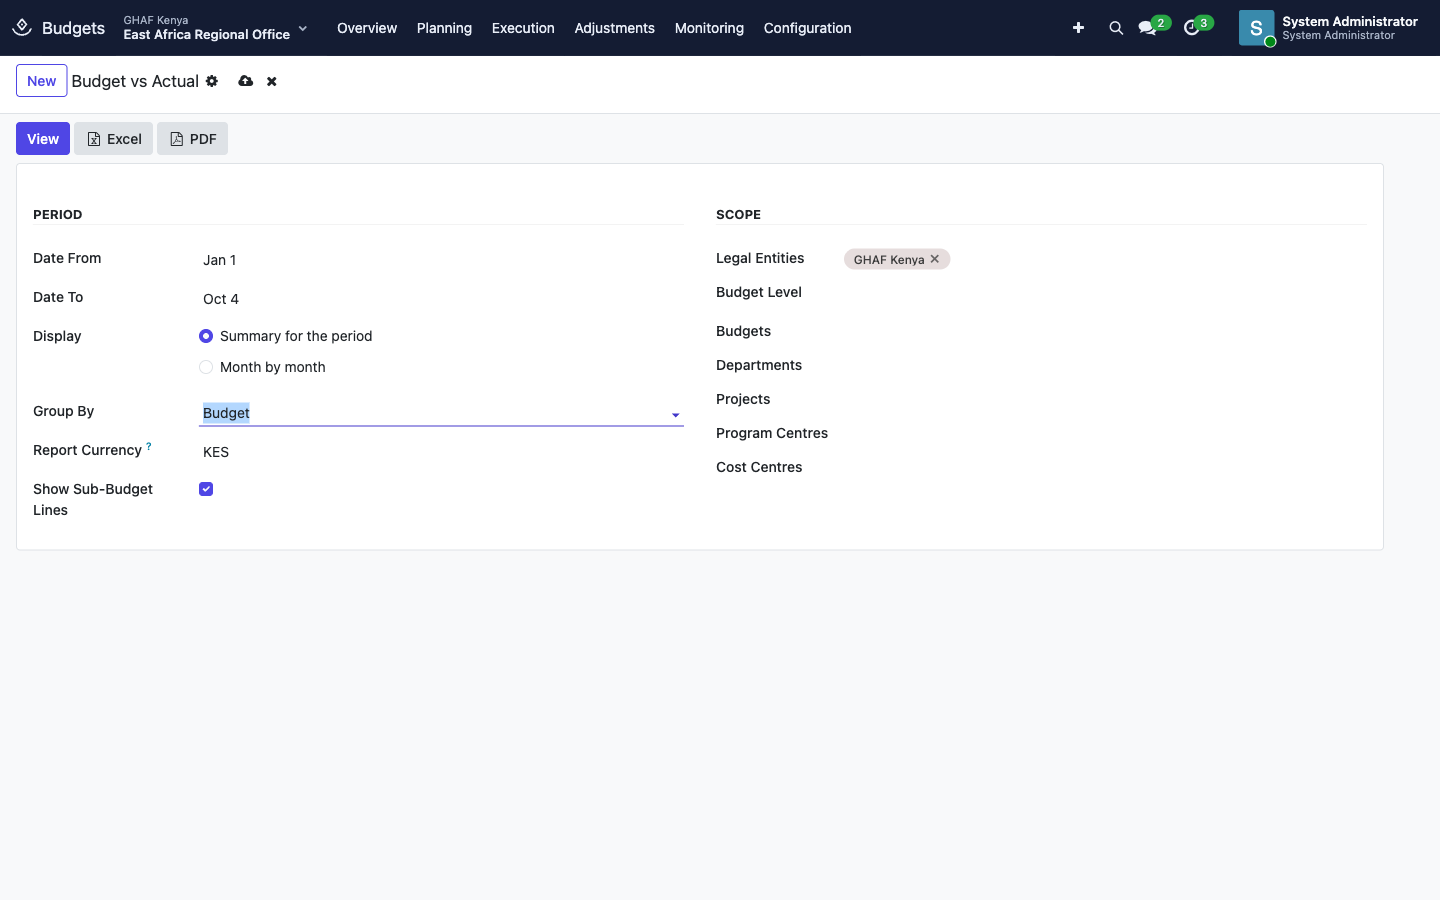1440x900 pixels.
Task: Select Summary for the period option
Action: 206,336
